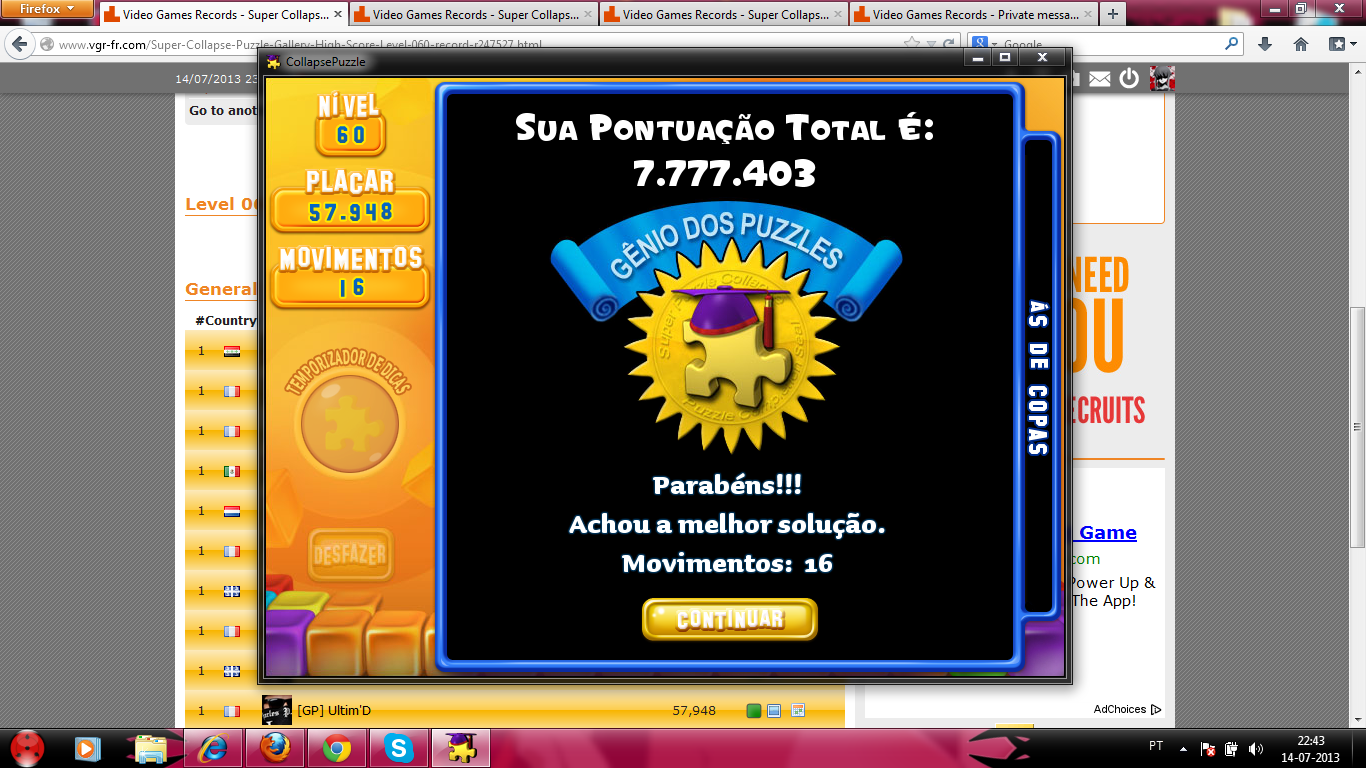
Task: Click the Continuar button
Action: click(729, 619)
